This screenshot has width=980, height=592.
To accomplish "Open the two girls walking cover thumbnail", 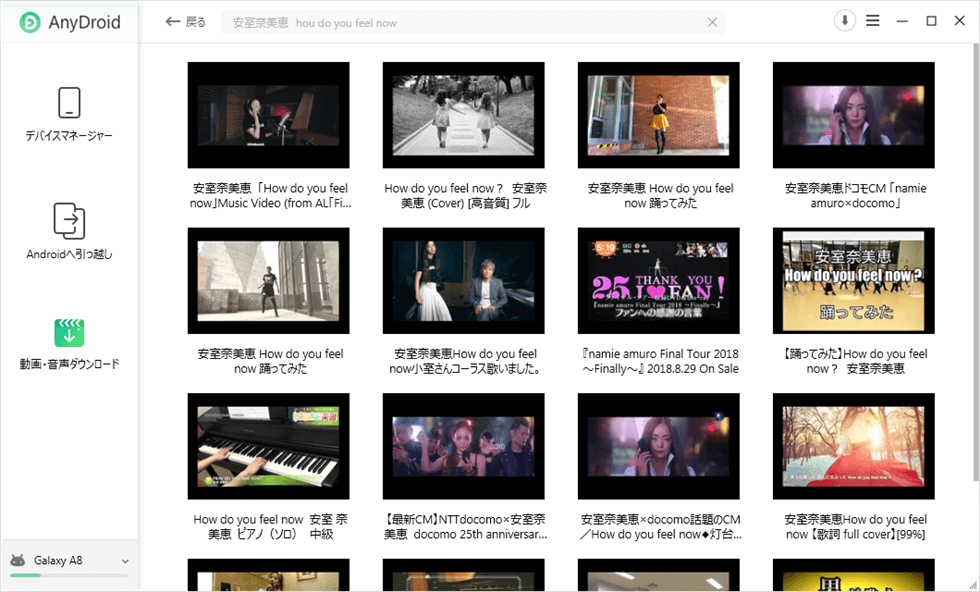I will click(x=463, y=115).
